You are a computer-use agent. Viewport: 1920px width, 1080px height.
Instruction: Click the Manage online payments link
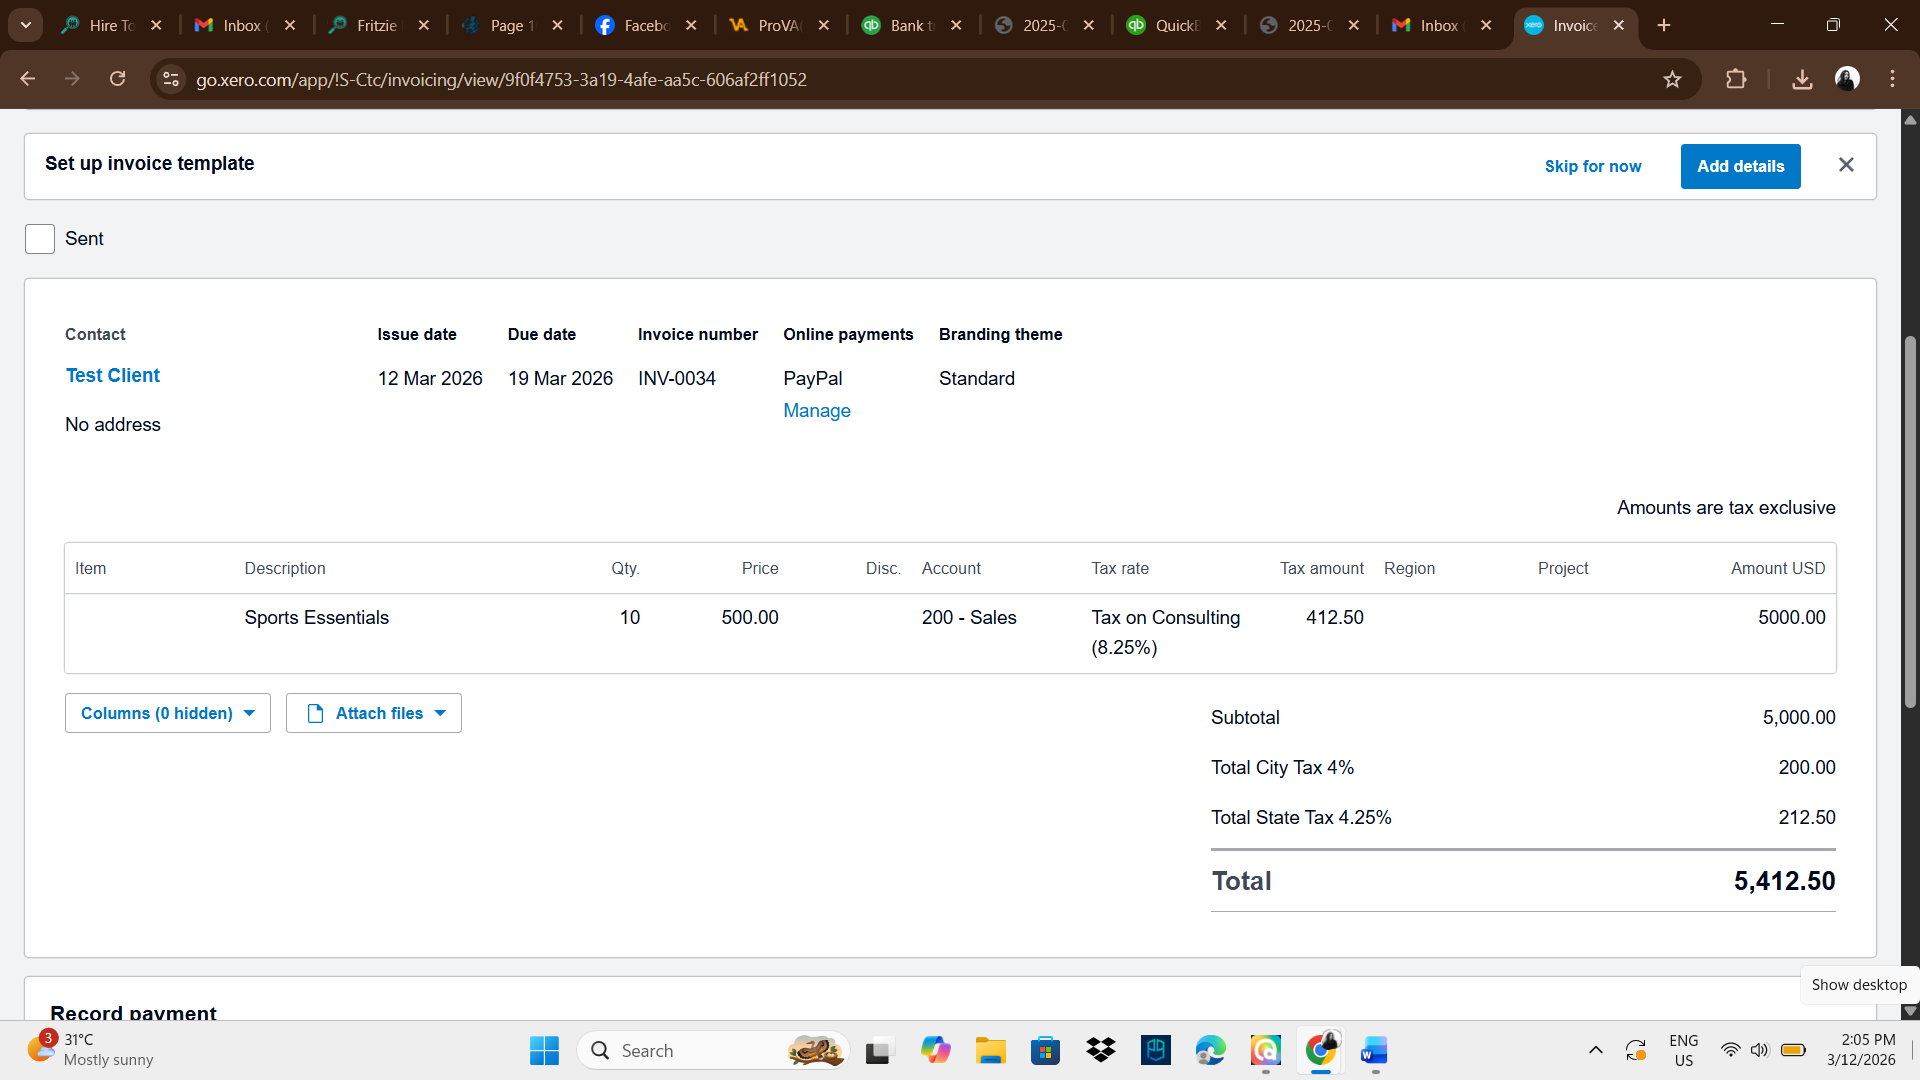tap(816, 411)
